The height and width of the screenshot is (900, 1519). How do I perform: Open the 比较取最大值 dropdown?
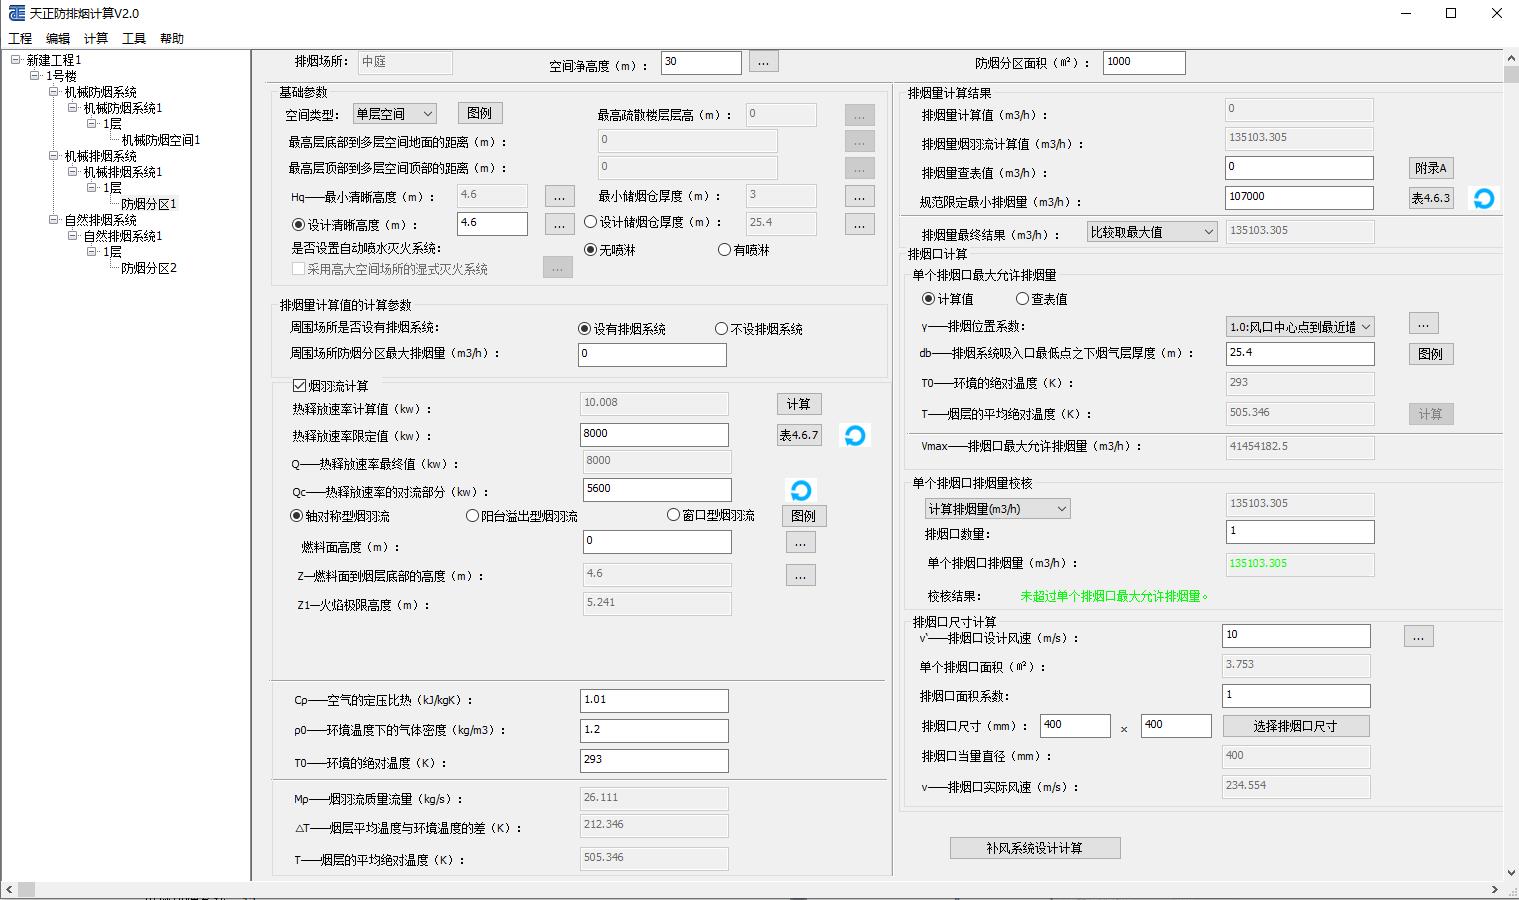tap(1151, 232)
